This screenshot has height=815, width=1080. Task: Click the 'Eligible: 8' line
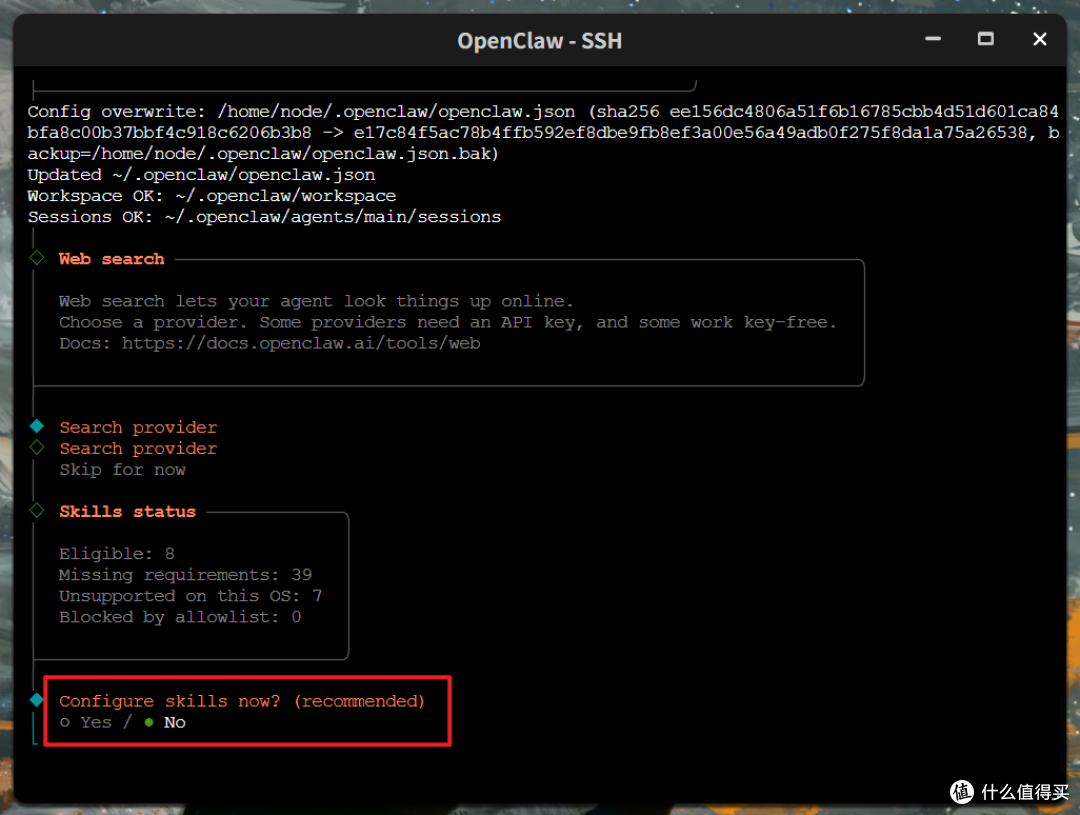pyautogui.click(x=116, y=554)
